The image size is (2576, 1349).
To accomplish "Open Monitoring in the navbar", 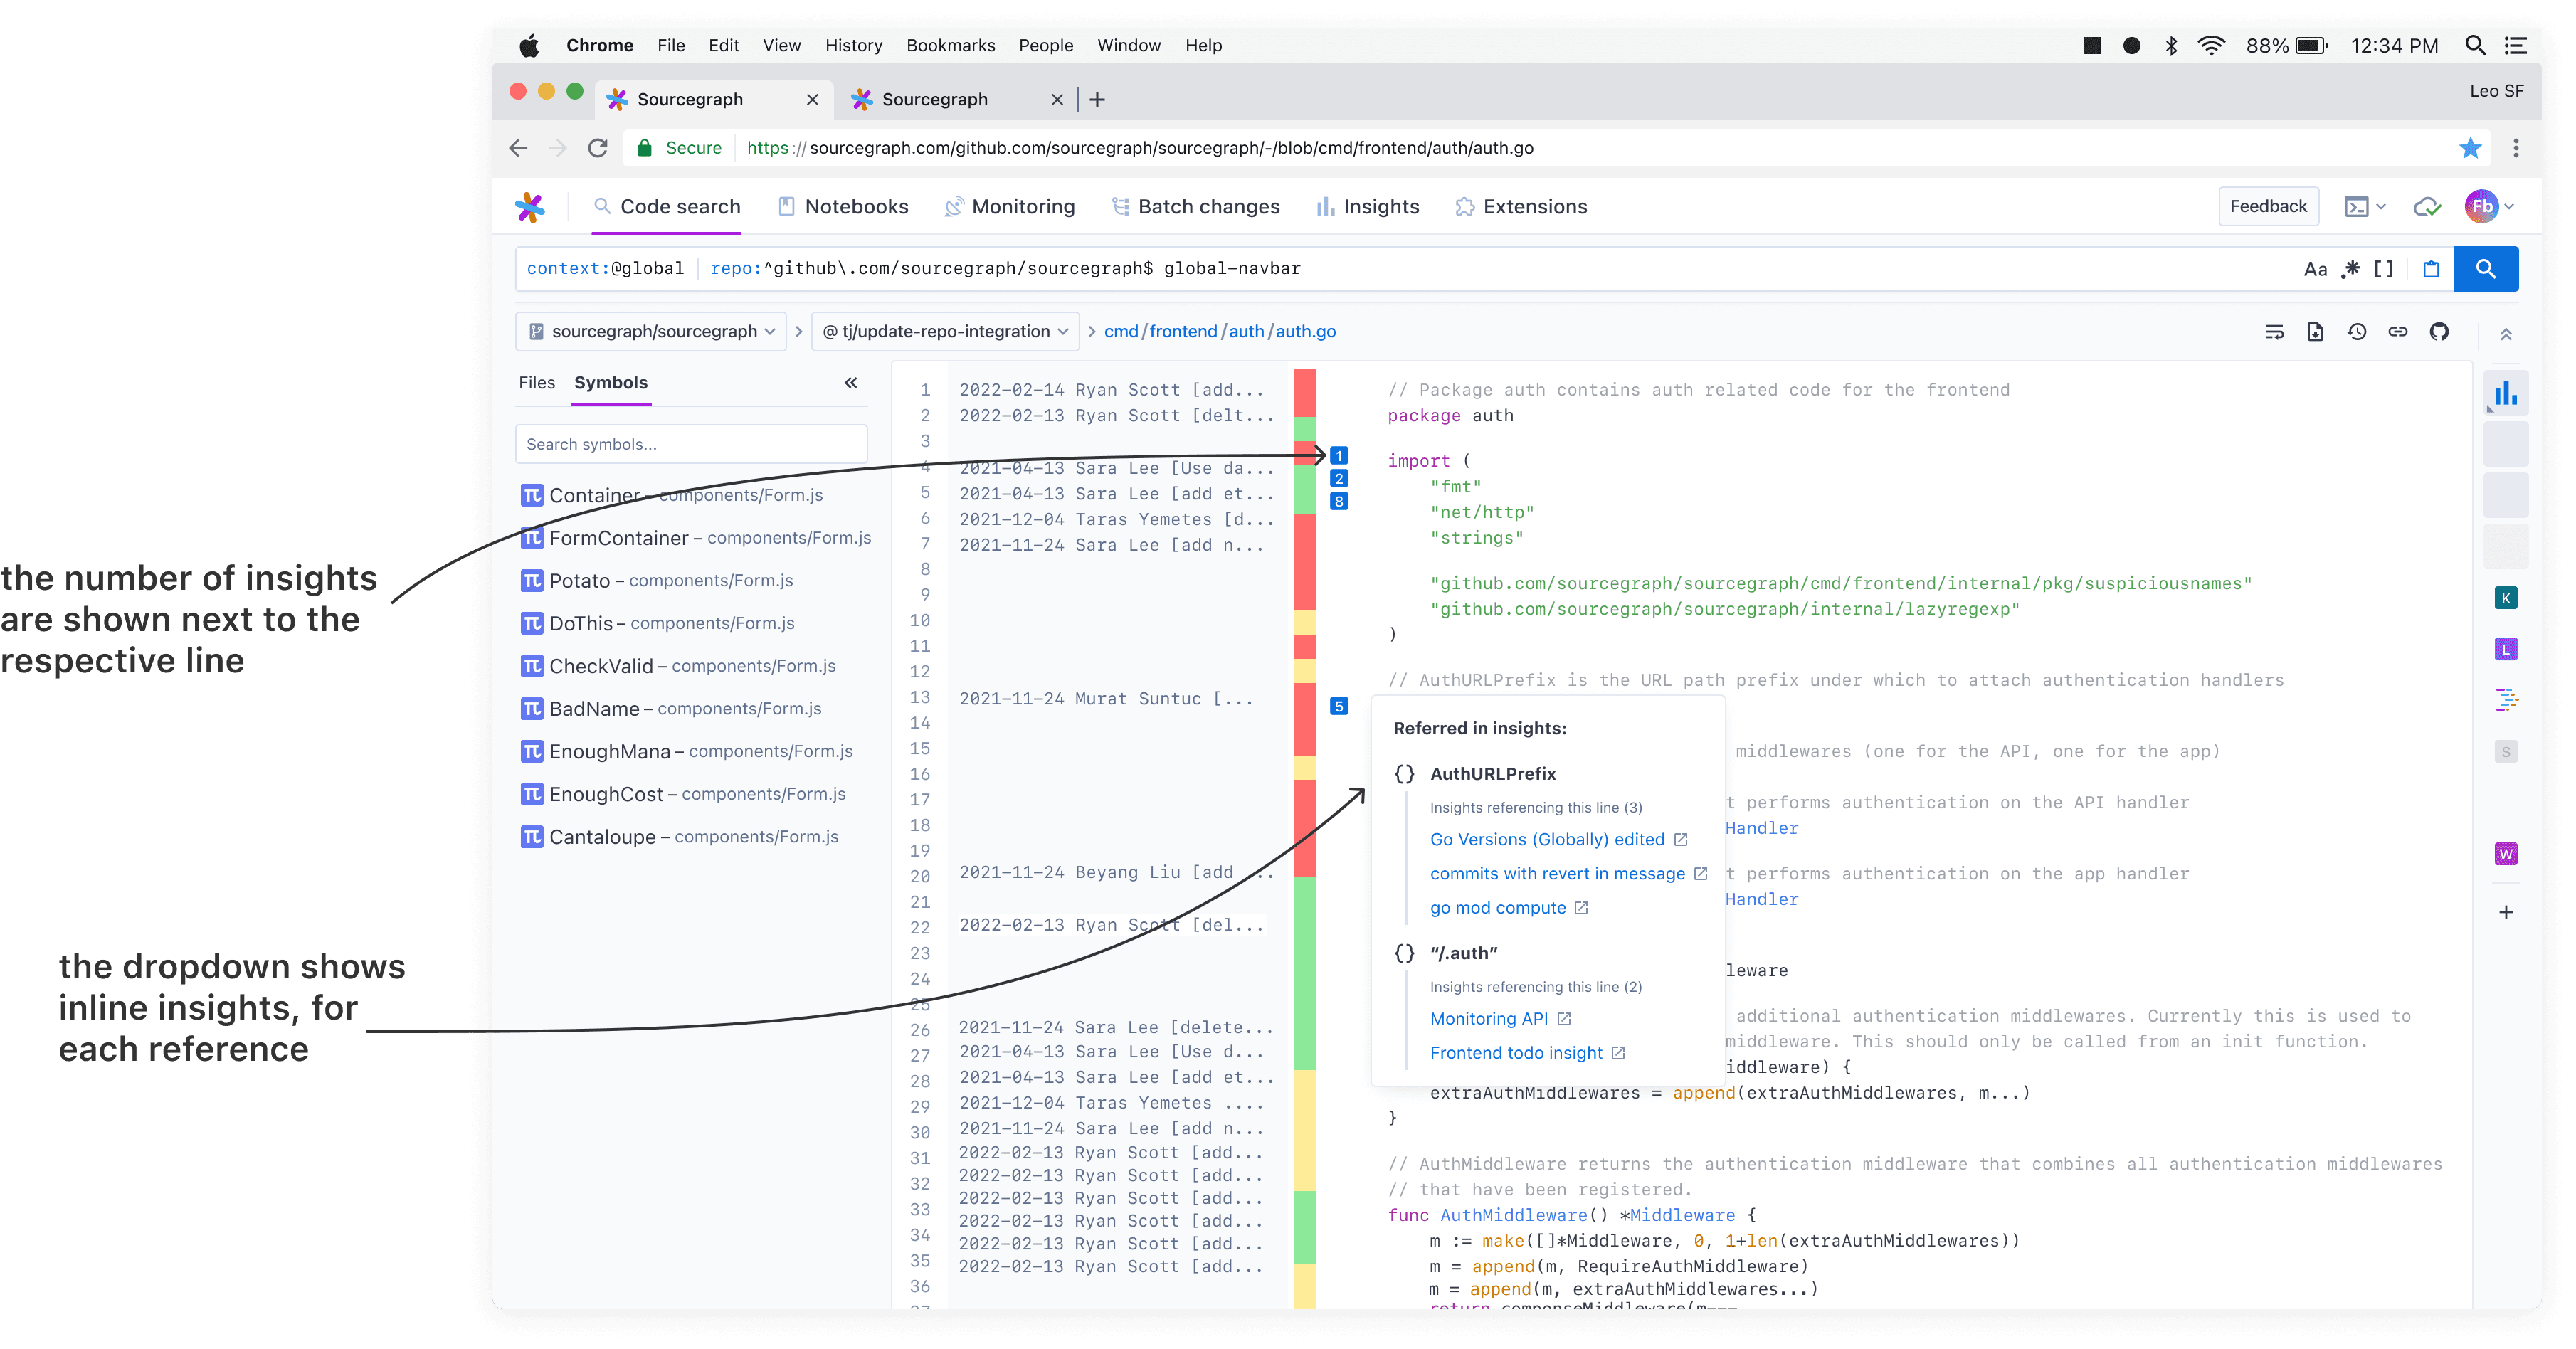I will pyautogui.click(x=1010, y=207).
